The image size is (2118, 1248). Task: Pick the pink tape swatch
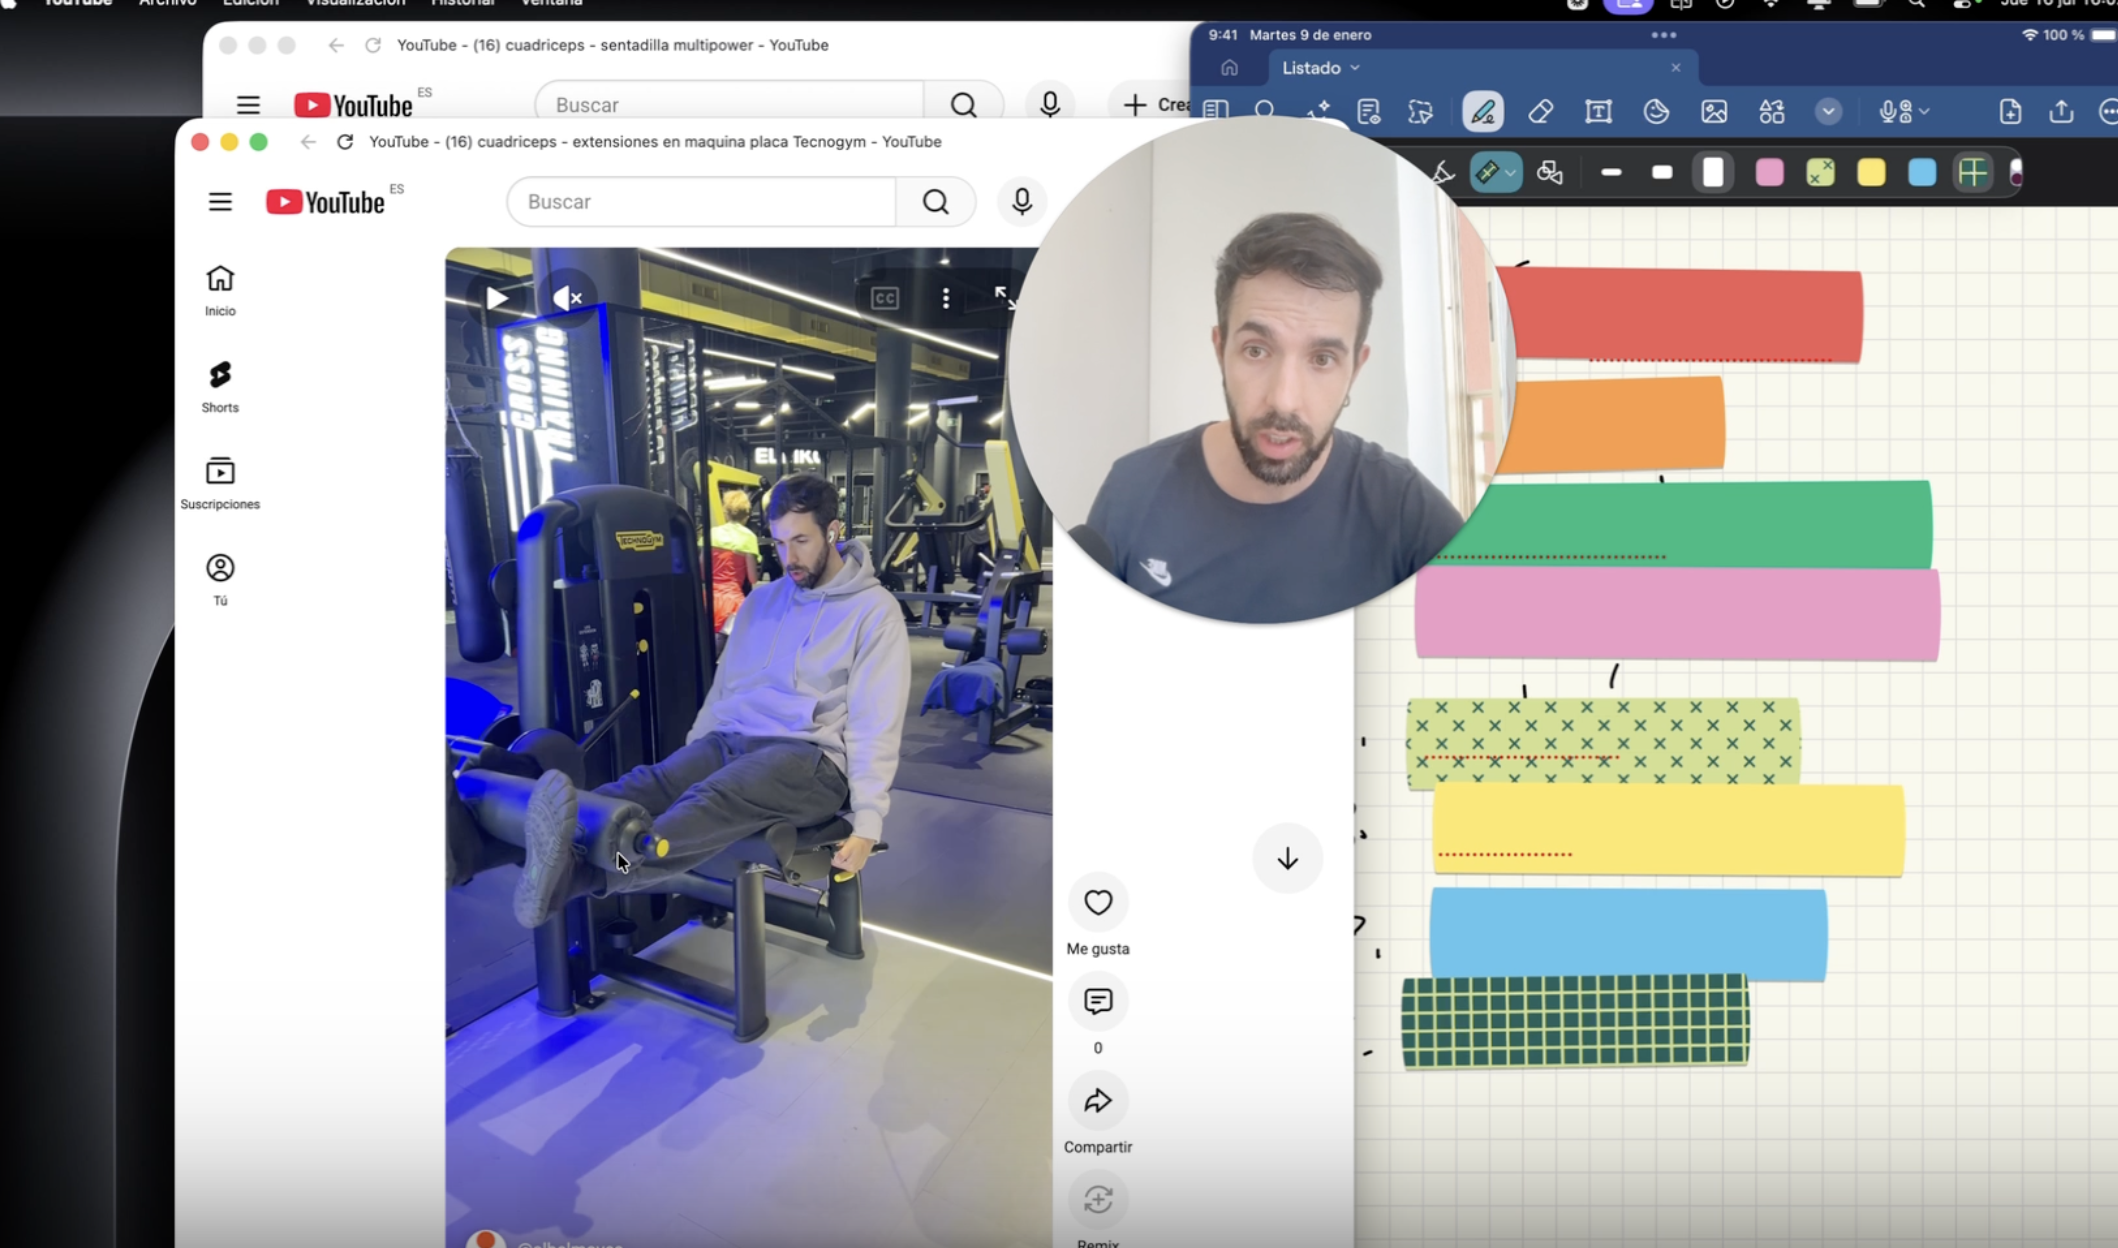pyautogui.click(x=1770, y=173)
